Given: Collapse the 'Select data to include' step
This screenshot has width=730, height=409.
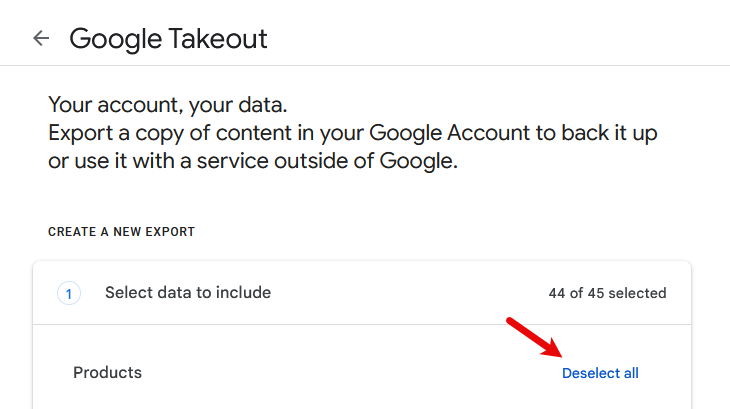Looking at the screenshot, I should point(188,293).
